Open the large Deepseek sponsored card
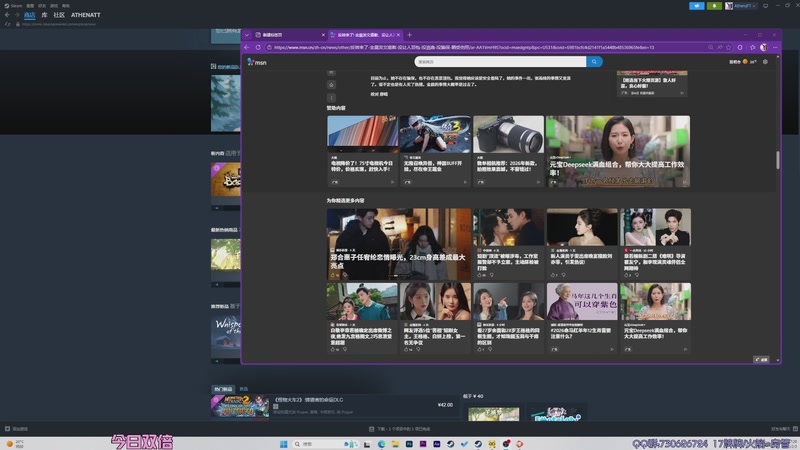The image size is (800, 450). [618, 151]
